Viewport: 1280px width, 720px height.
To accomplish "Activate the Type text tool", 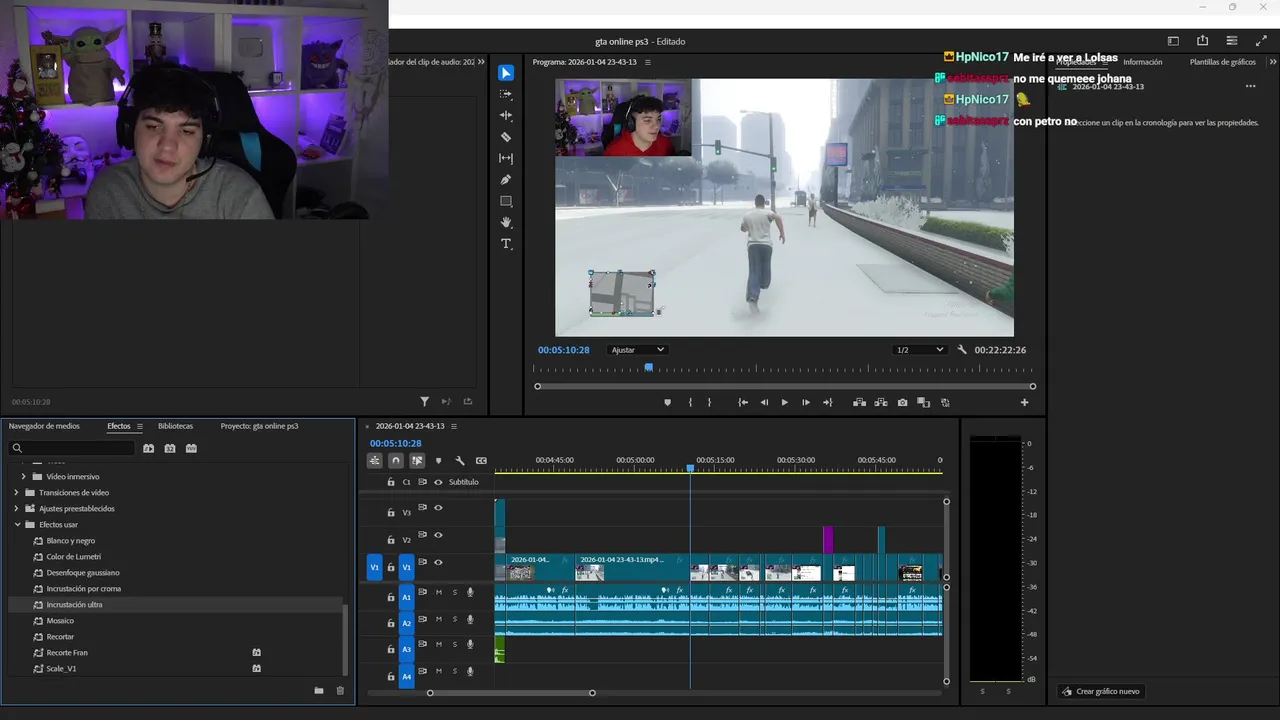I will [x=506, y=244].
